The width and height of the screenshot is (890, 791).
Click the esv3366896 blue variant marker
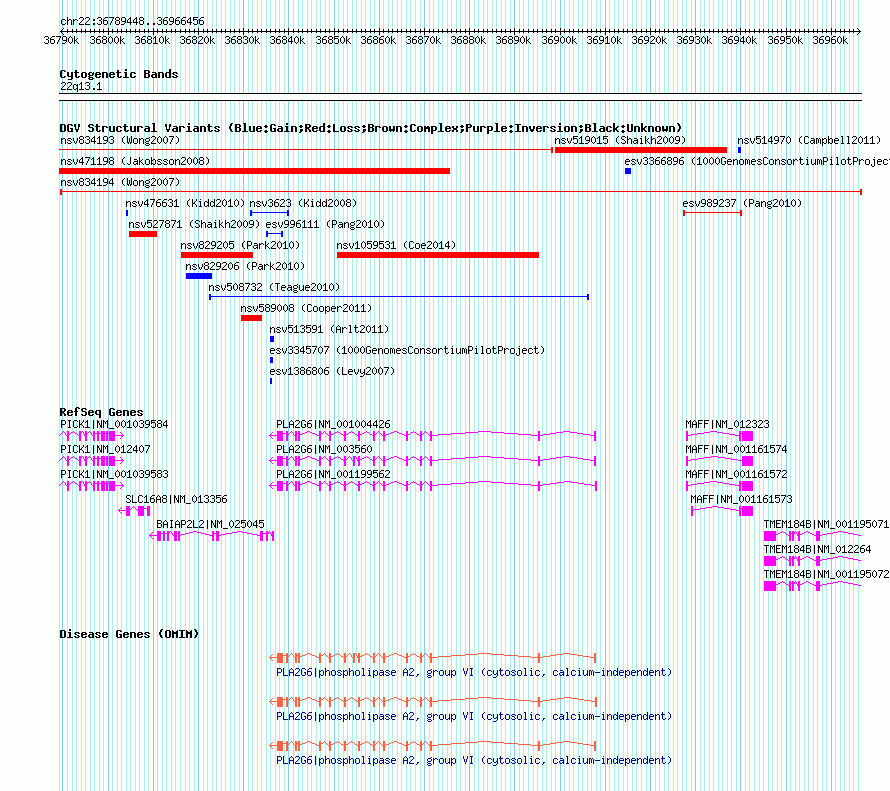point(628,171)
